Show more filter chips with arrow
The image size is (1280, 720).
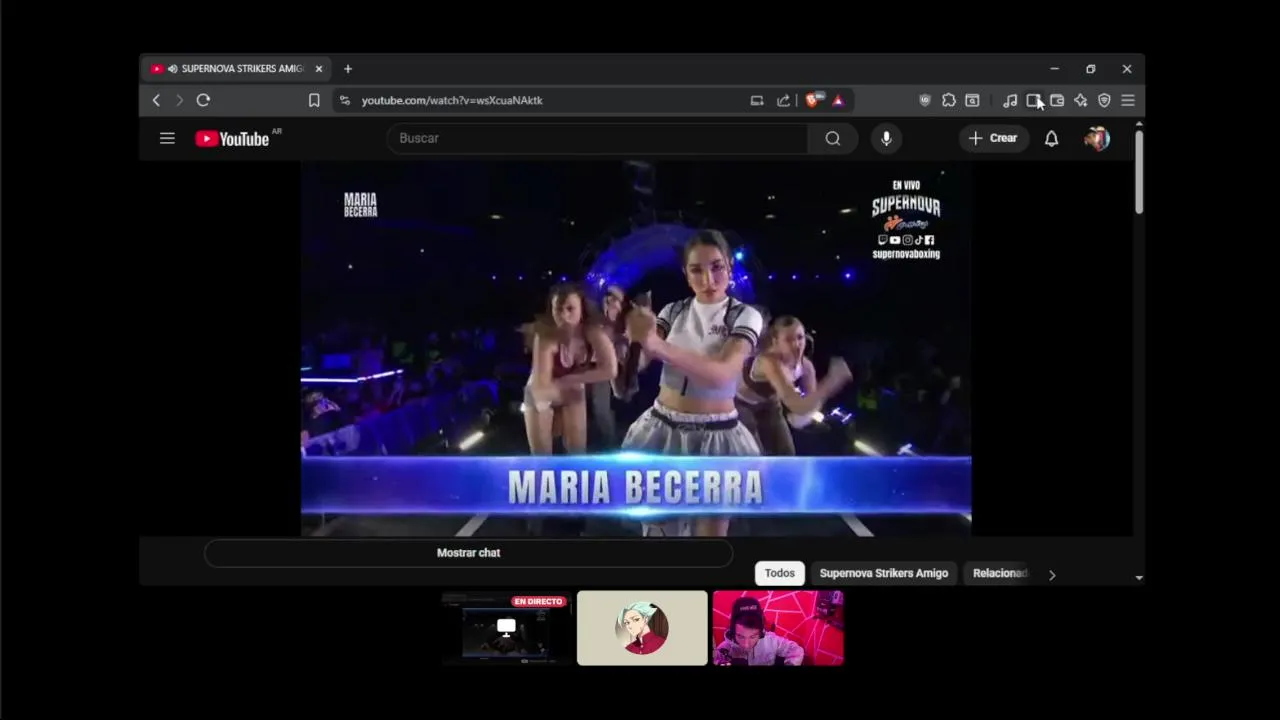pyautogui.click(x=1052, y=574)
